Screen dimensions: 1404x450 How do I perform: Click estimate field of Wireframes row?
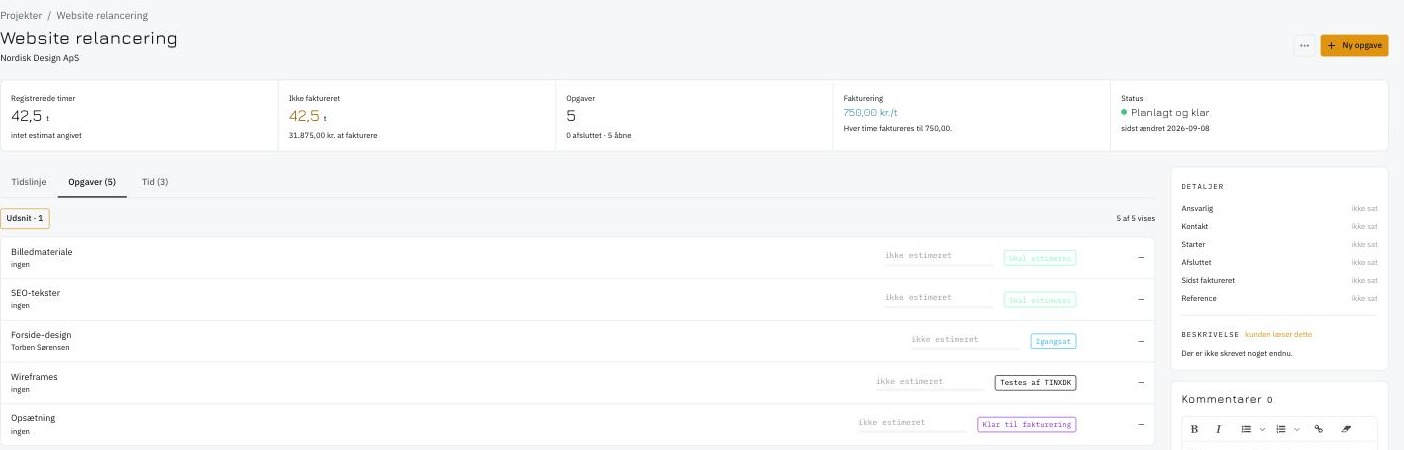tap(929, 382)
